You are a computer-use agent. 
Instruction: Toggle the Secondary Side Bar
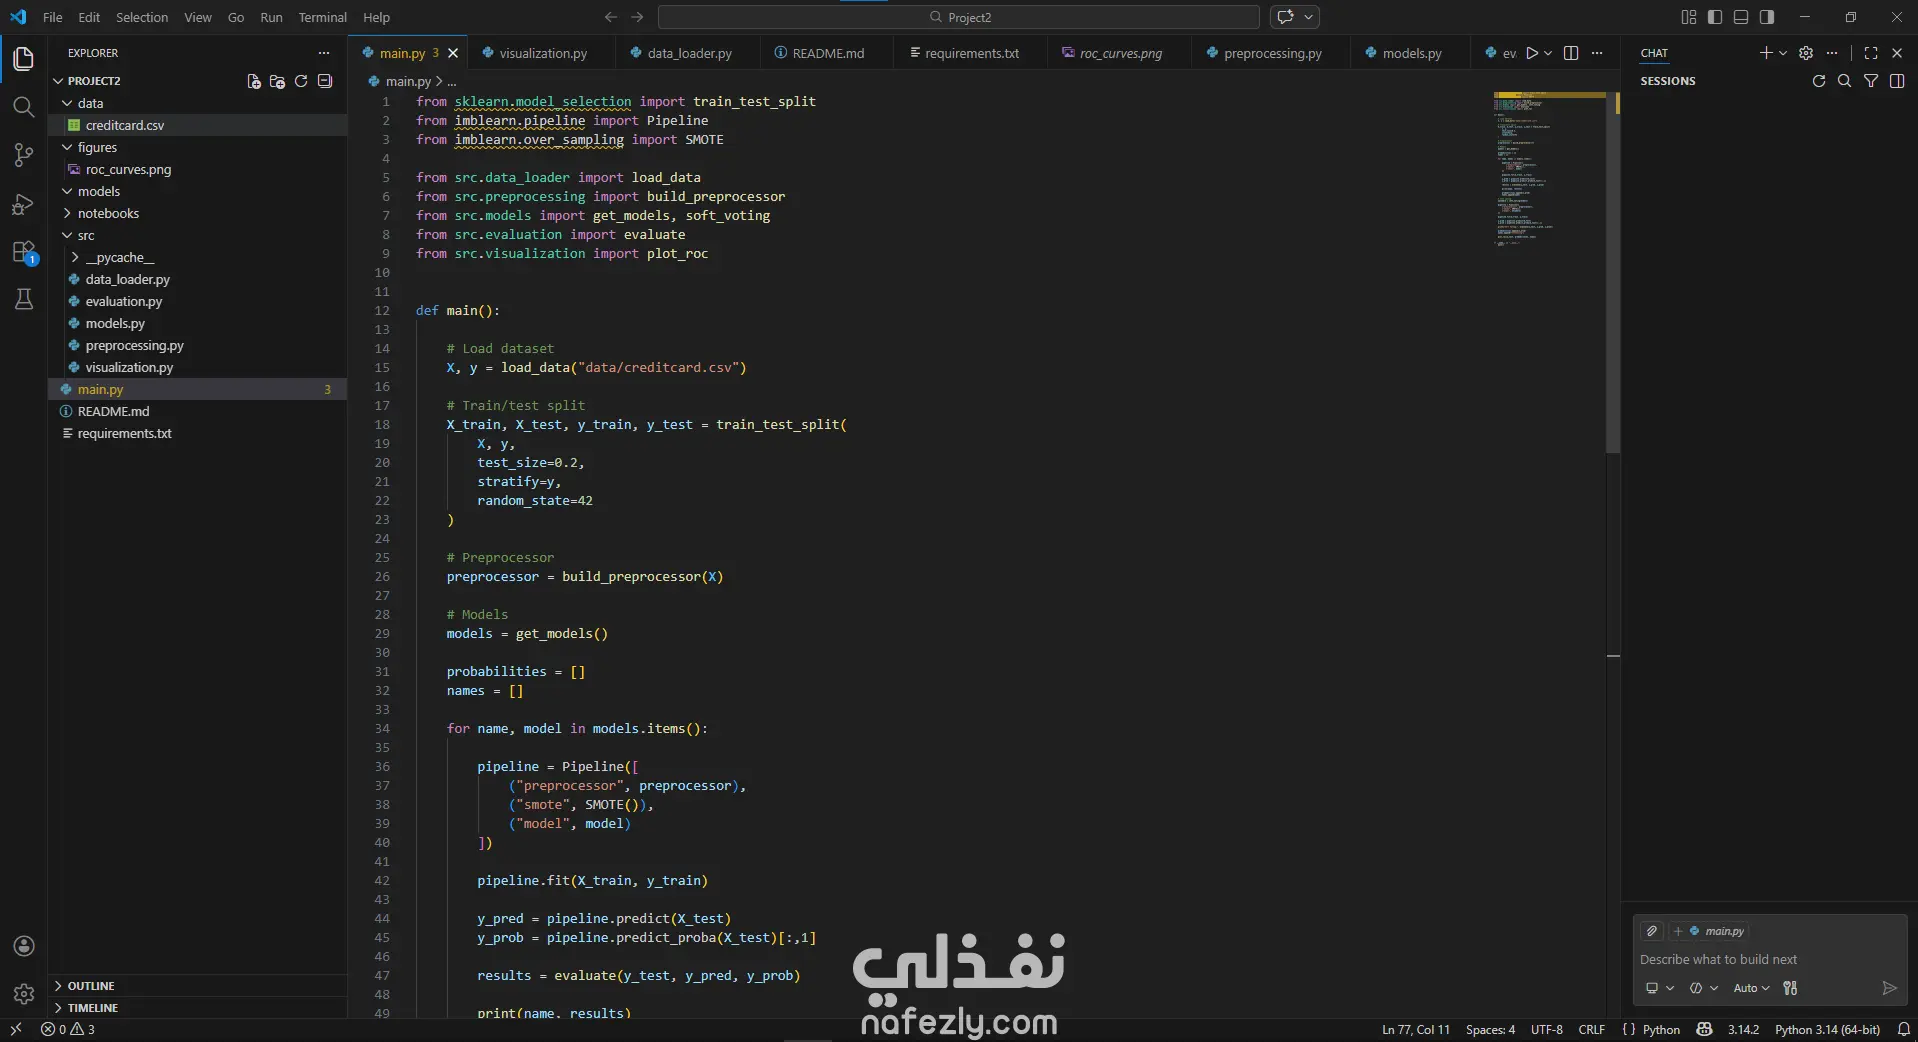pos(1767,17)
